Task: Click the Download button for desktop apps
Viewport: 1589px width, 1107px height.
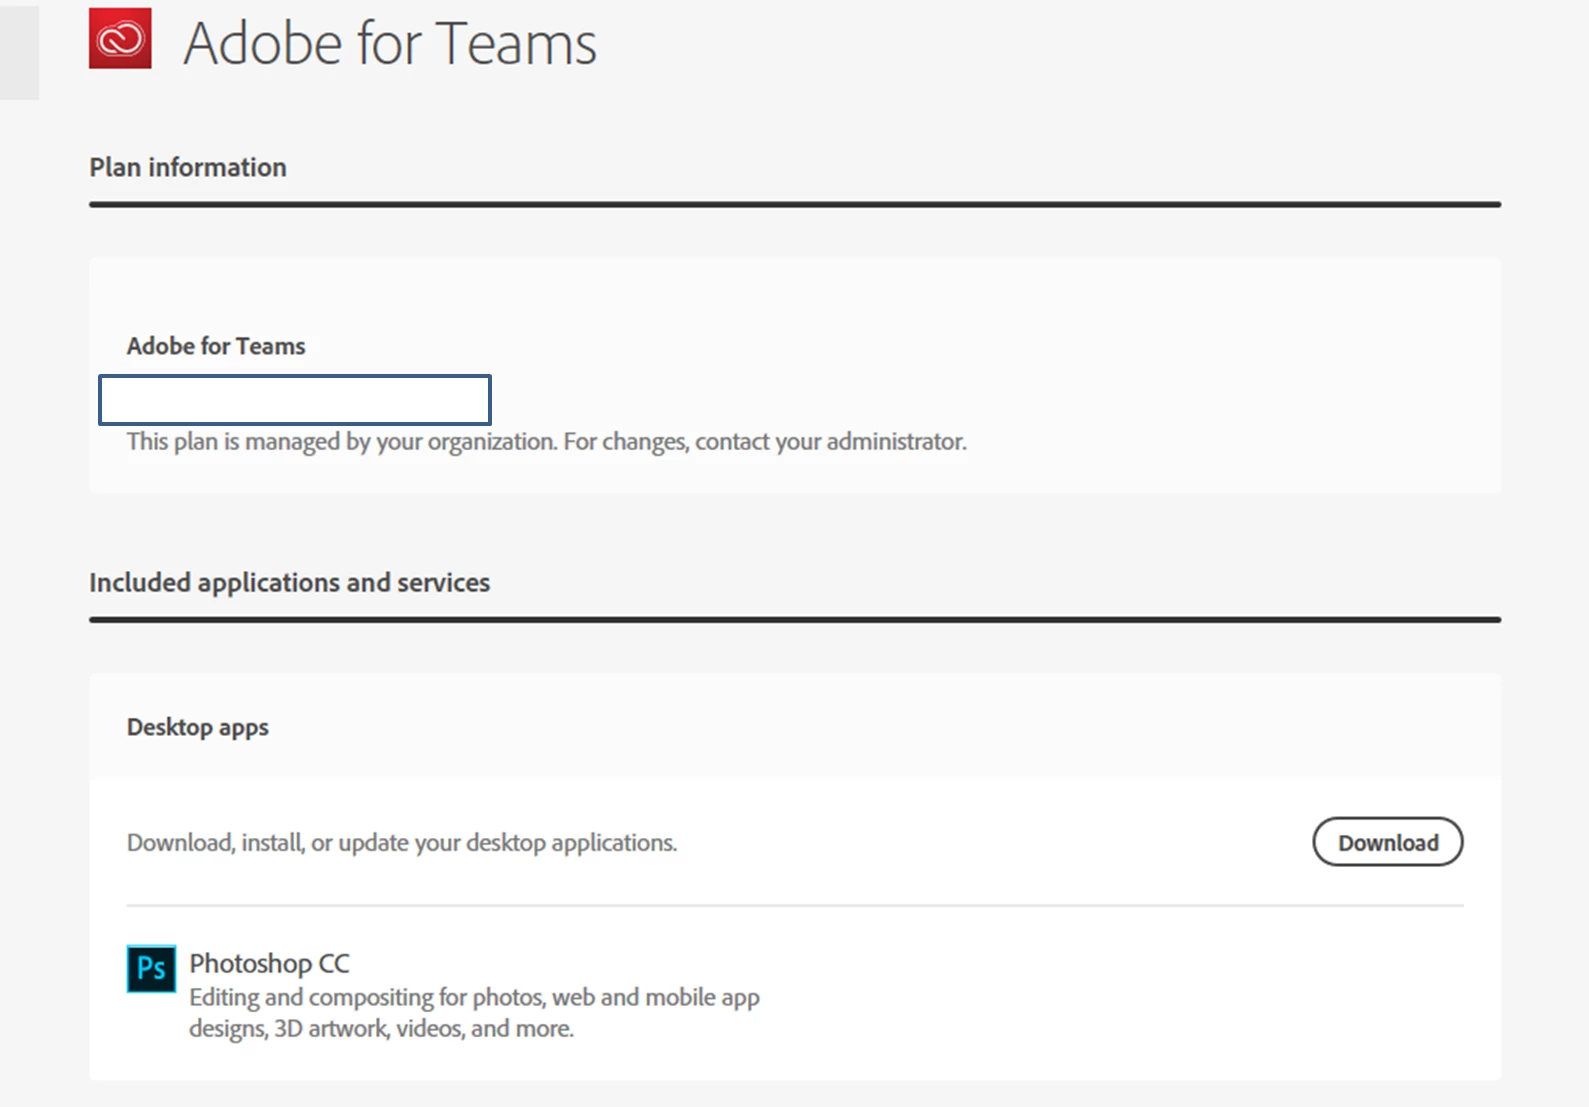Action: click(x=1387, y=842)
